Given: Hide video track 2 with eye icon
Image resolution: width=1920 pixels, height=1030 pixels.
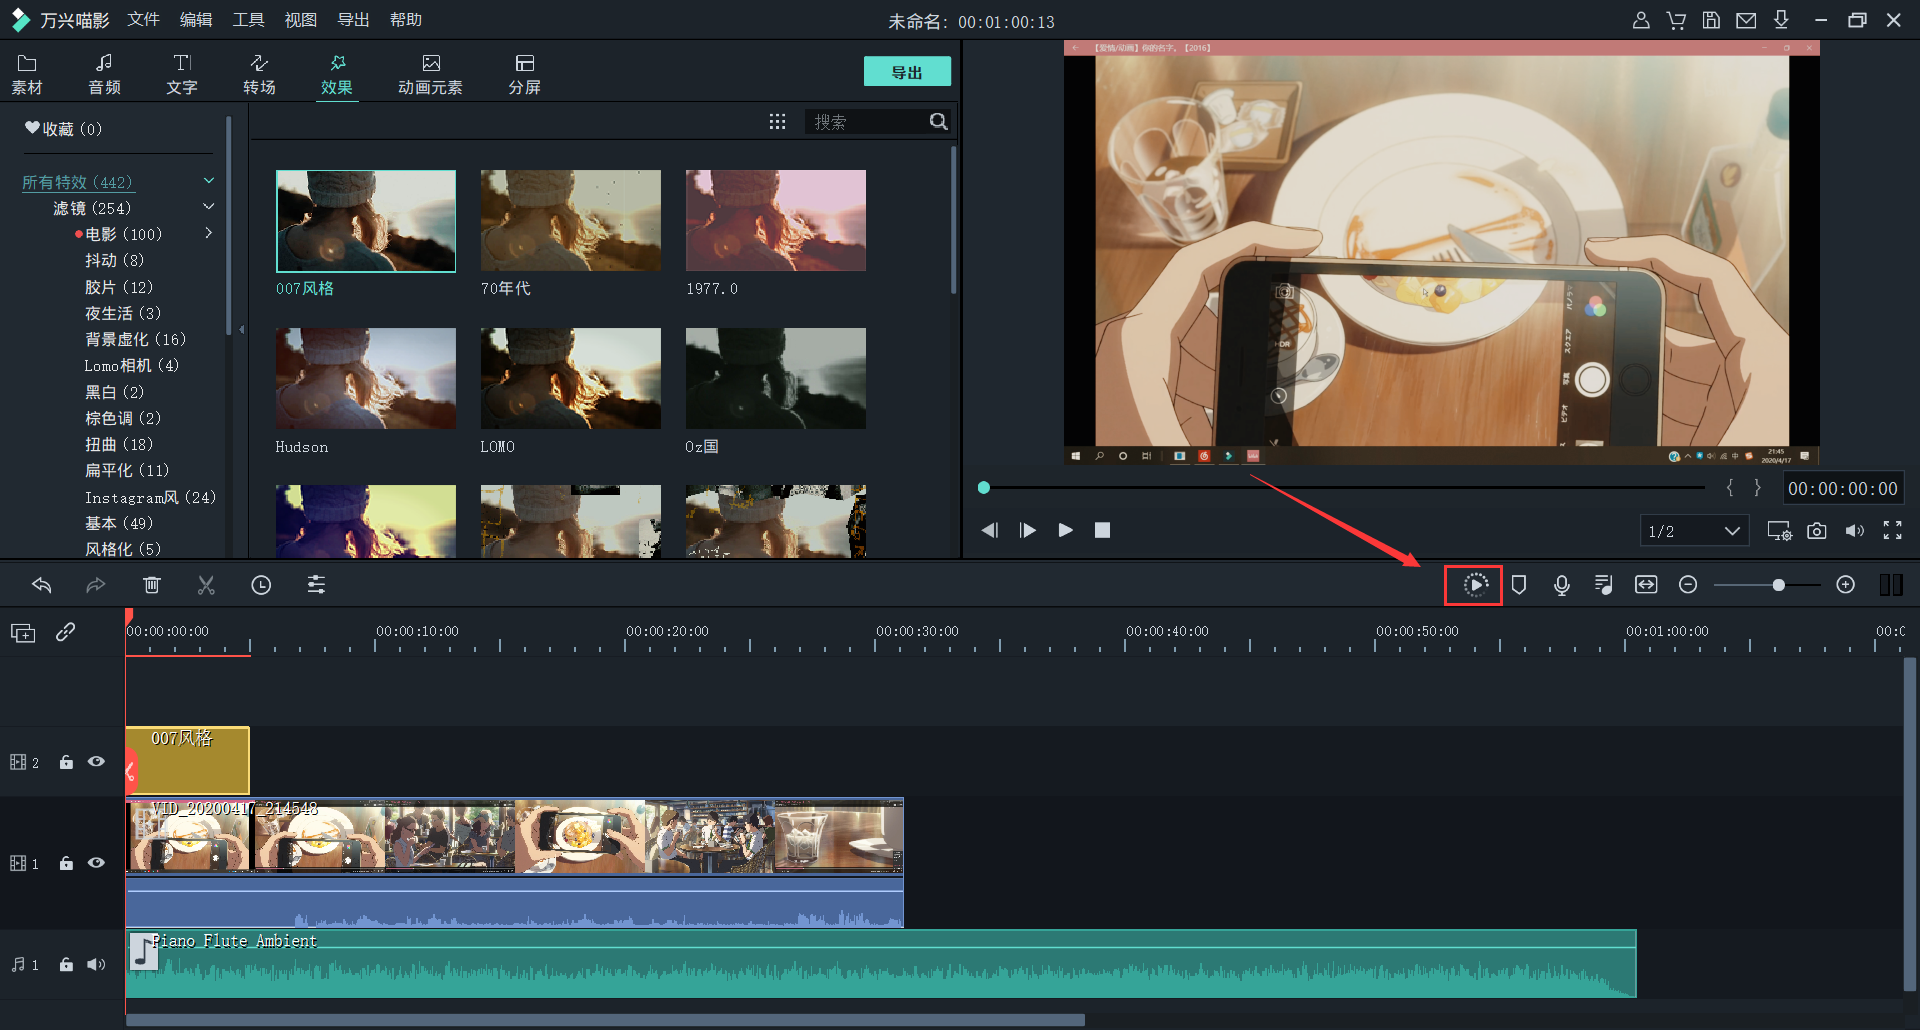Looking at the screenshot, I should point(96,762).
